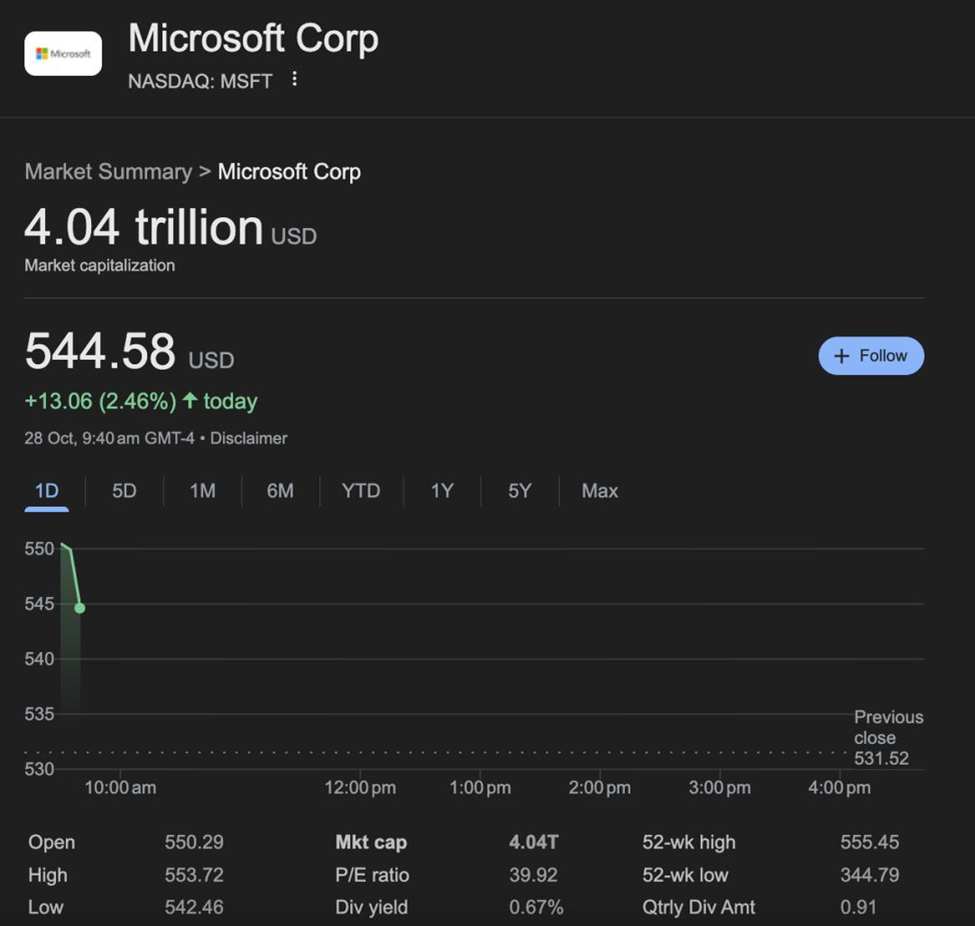Click the current price dot on chart

click(80, 608)
